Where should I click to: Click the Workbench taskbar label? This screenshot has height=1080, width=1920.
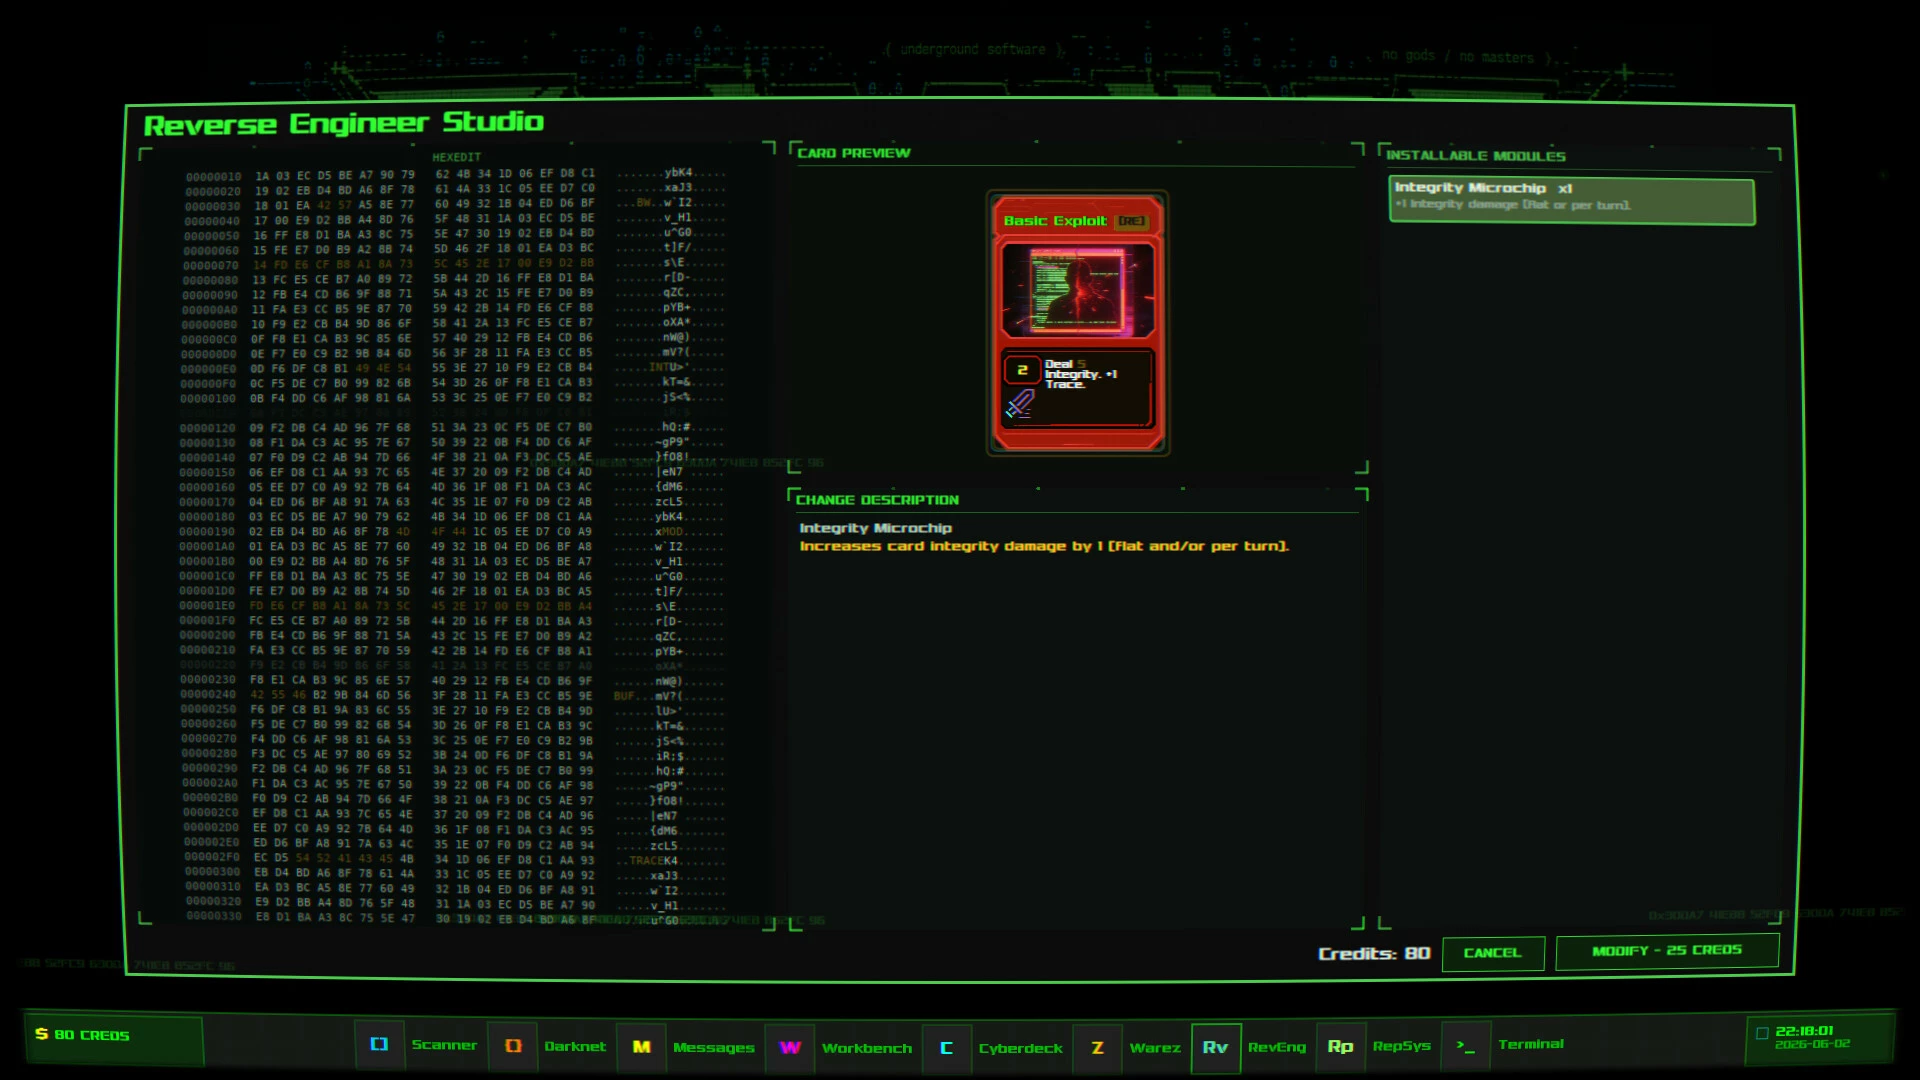867,1048
